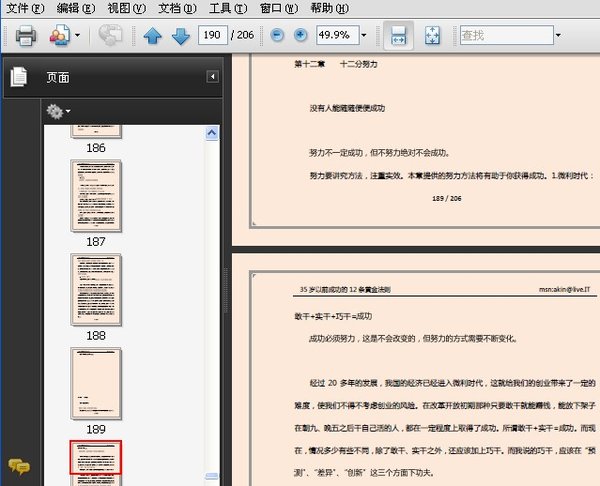Click the total pages label '/ 206'
Screen dimensions: 600x486
click(x=243, y=35)
